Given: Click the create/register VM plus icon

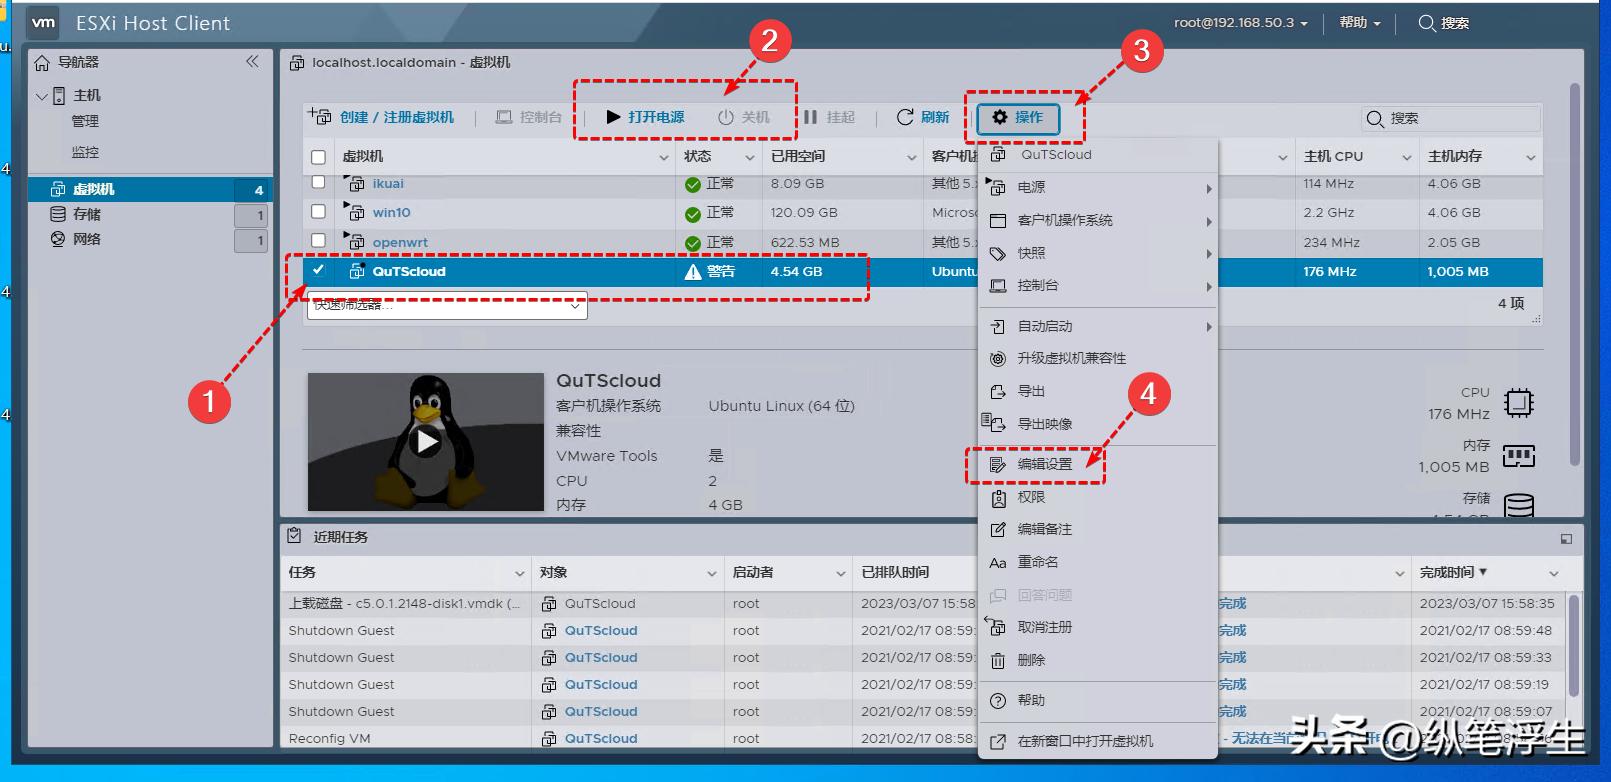Looking at the screenshot, I should 319,117.
